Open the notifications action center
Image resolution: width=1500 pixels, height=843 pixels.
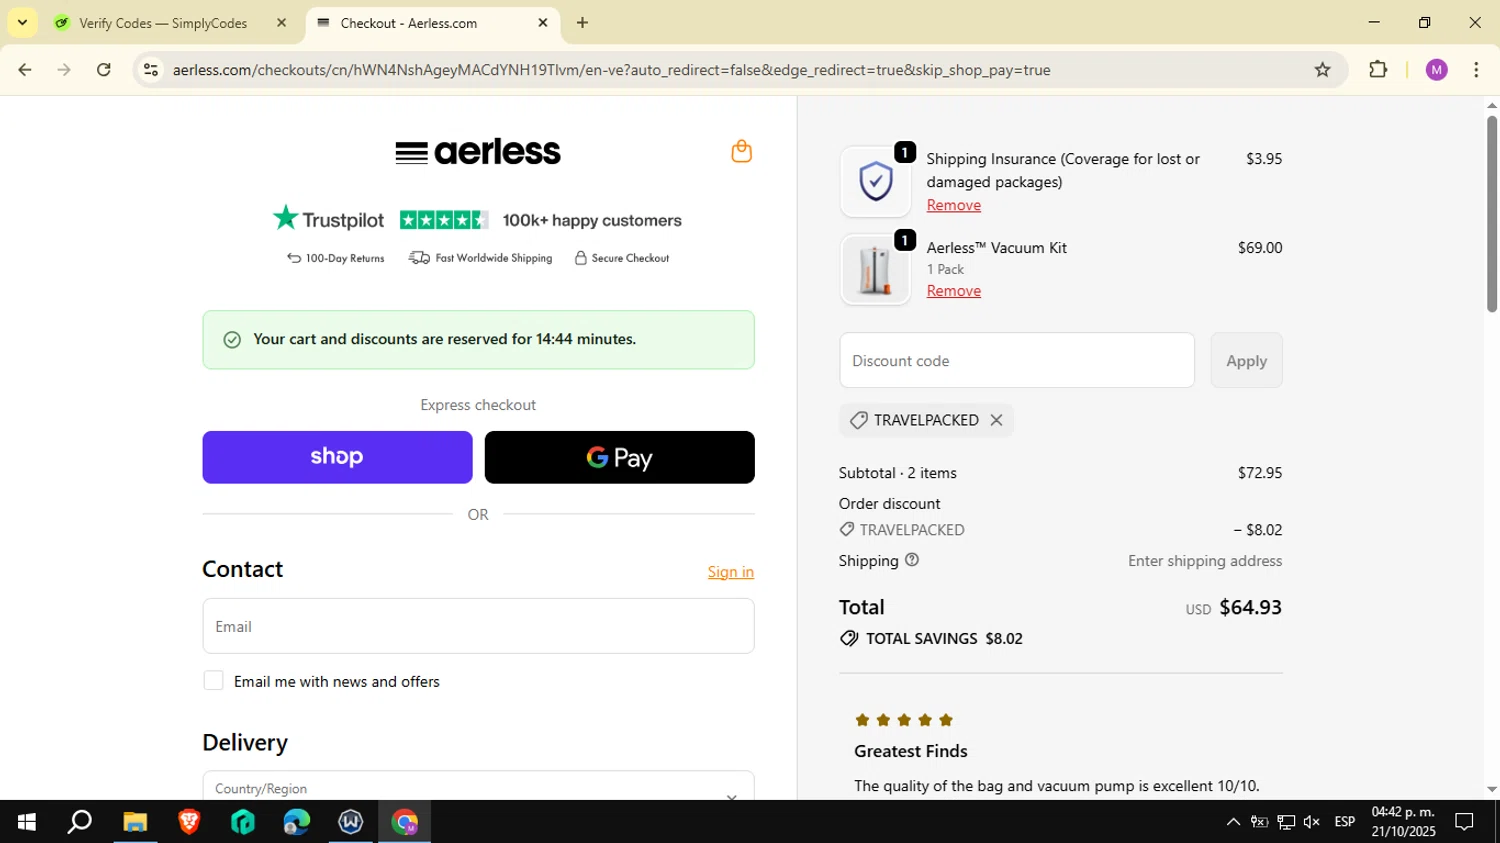[x=1464, y=822]
